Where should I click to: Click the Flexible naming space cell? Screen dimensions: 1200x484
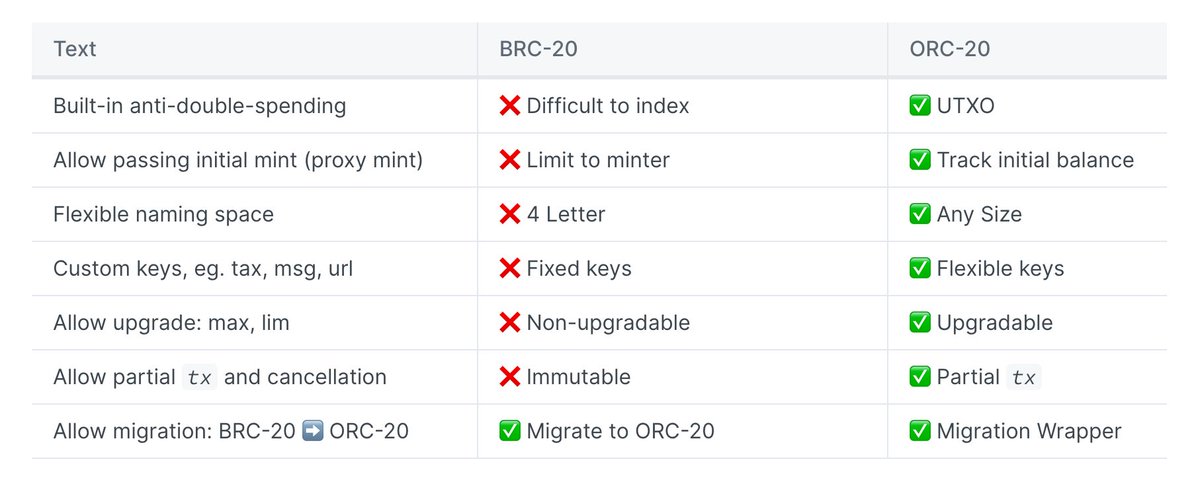pyautogui.click(x=163, y=214)
